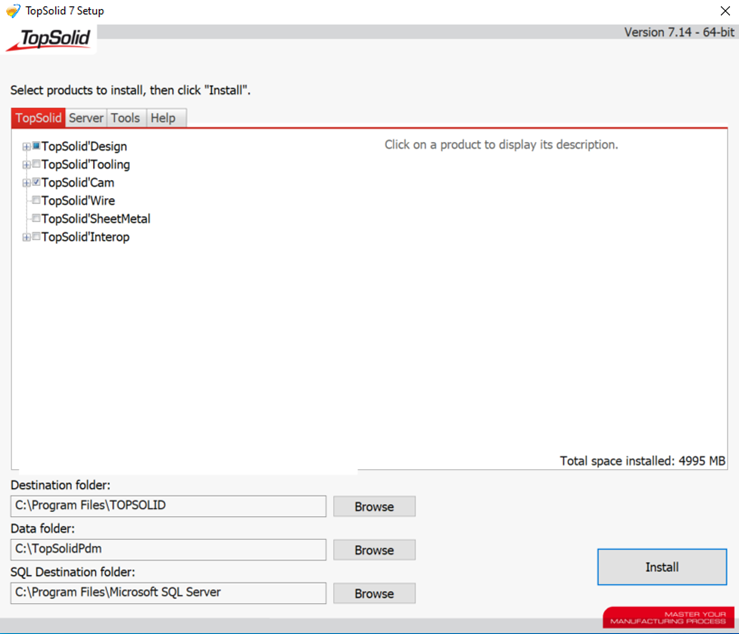Screen dimensions: 739x634
Task: Click the Destination folder path field
Action: click(168, 506)
